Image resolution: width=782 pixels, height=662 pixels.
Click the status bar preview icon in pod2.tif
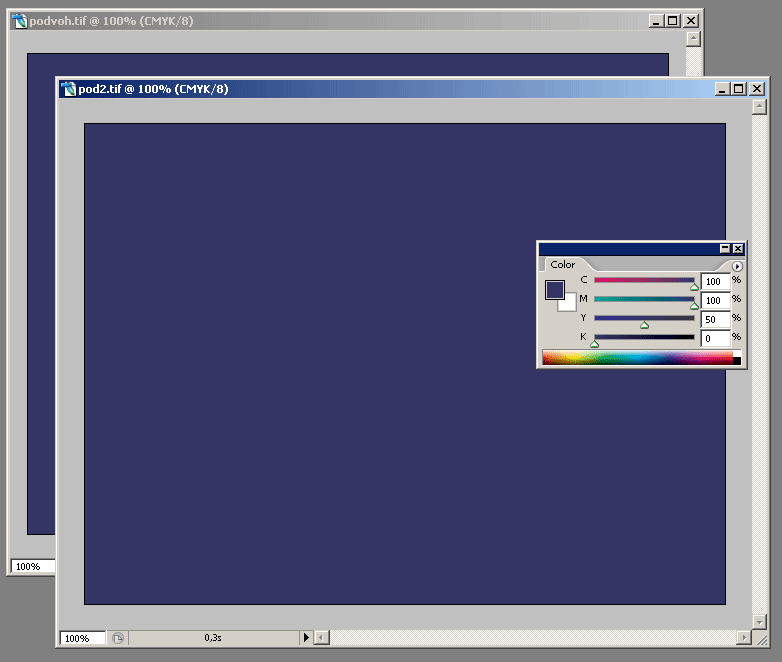118,638
